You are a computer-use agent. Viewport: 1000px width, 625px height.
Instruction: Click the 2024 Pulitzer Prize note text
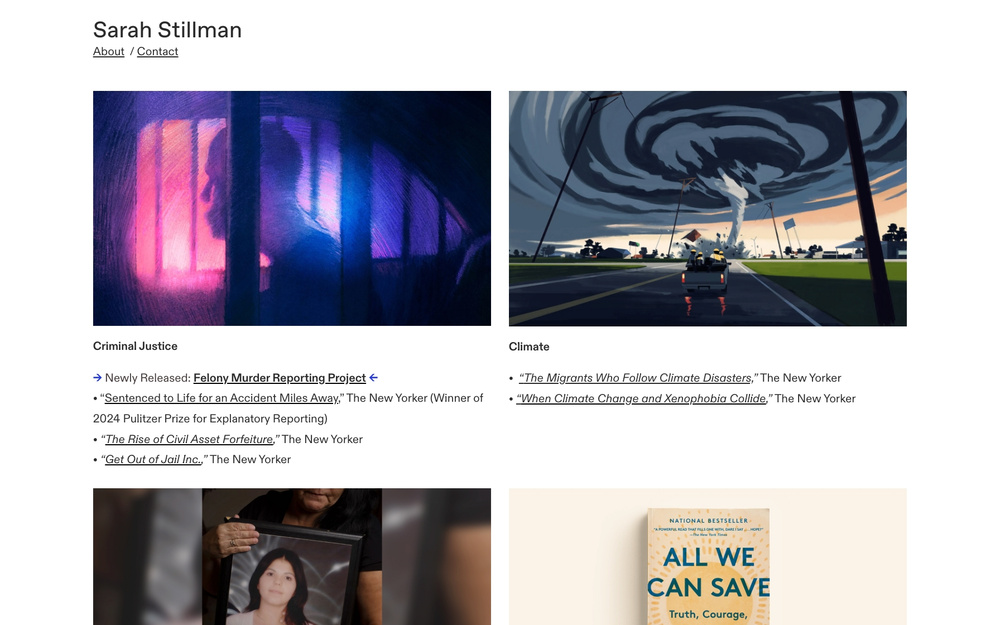tap(210, 419)
